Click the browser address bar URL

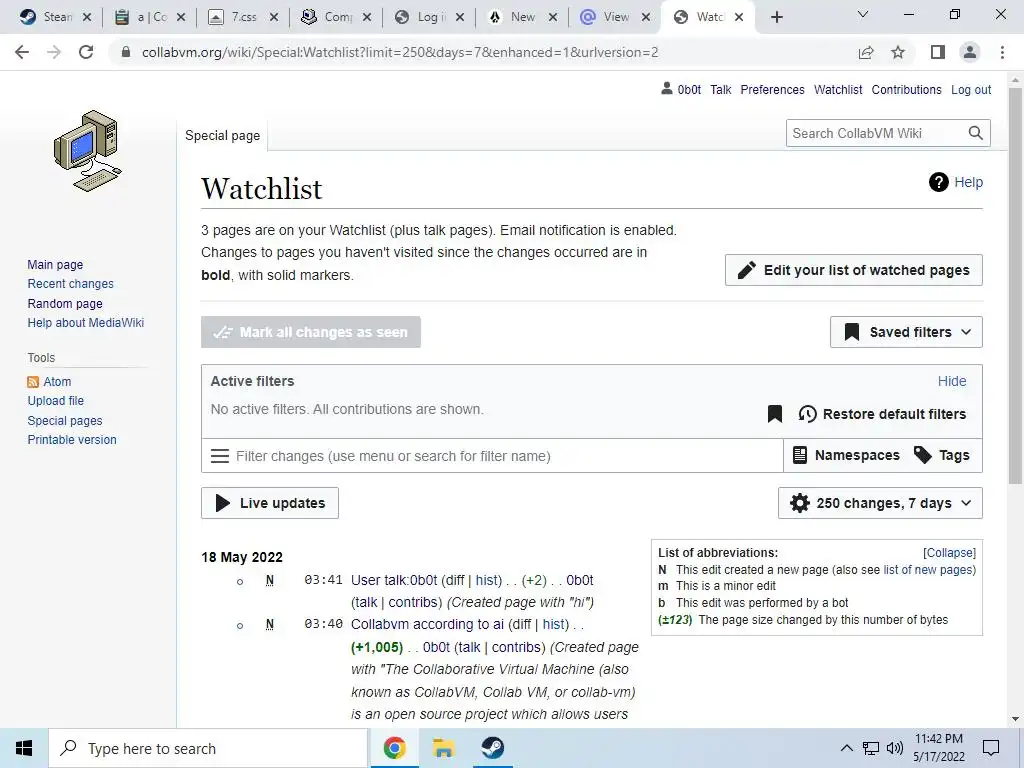[x=400, y=52]
